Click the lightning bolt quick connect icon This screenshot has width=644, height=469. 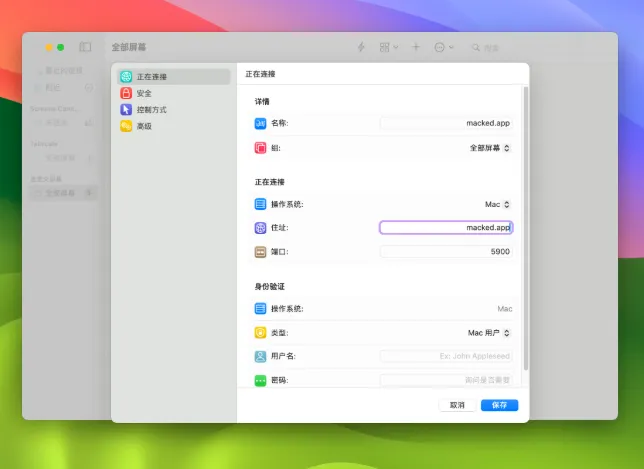tap(361, 47)
